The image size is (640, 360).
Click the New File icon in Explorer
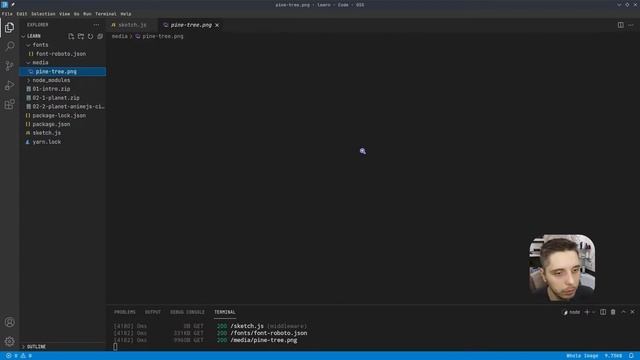[x=71, y=36]
